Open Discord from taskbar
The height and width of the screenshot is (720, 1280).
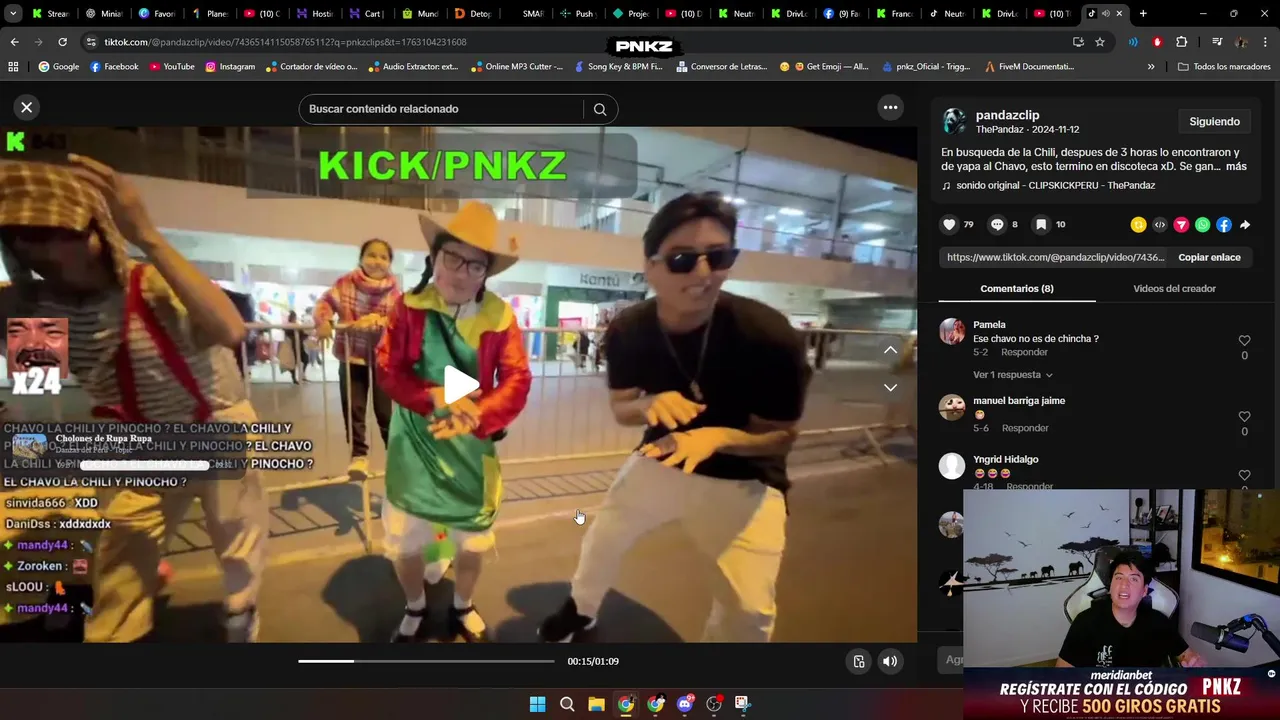click(685, 704)
